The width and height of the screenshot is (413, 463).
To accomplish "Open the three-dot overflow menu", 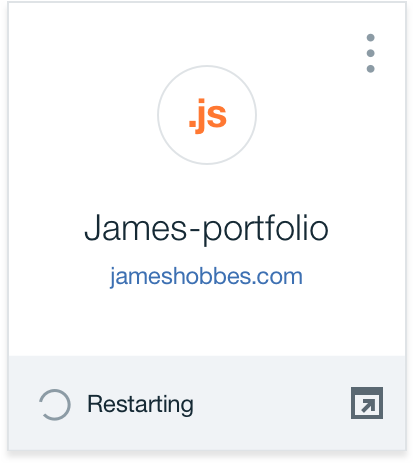I will pyautogui.click(x=370, y=53).
